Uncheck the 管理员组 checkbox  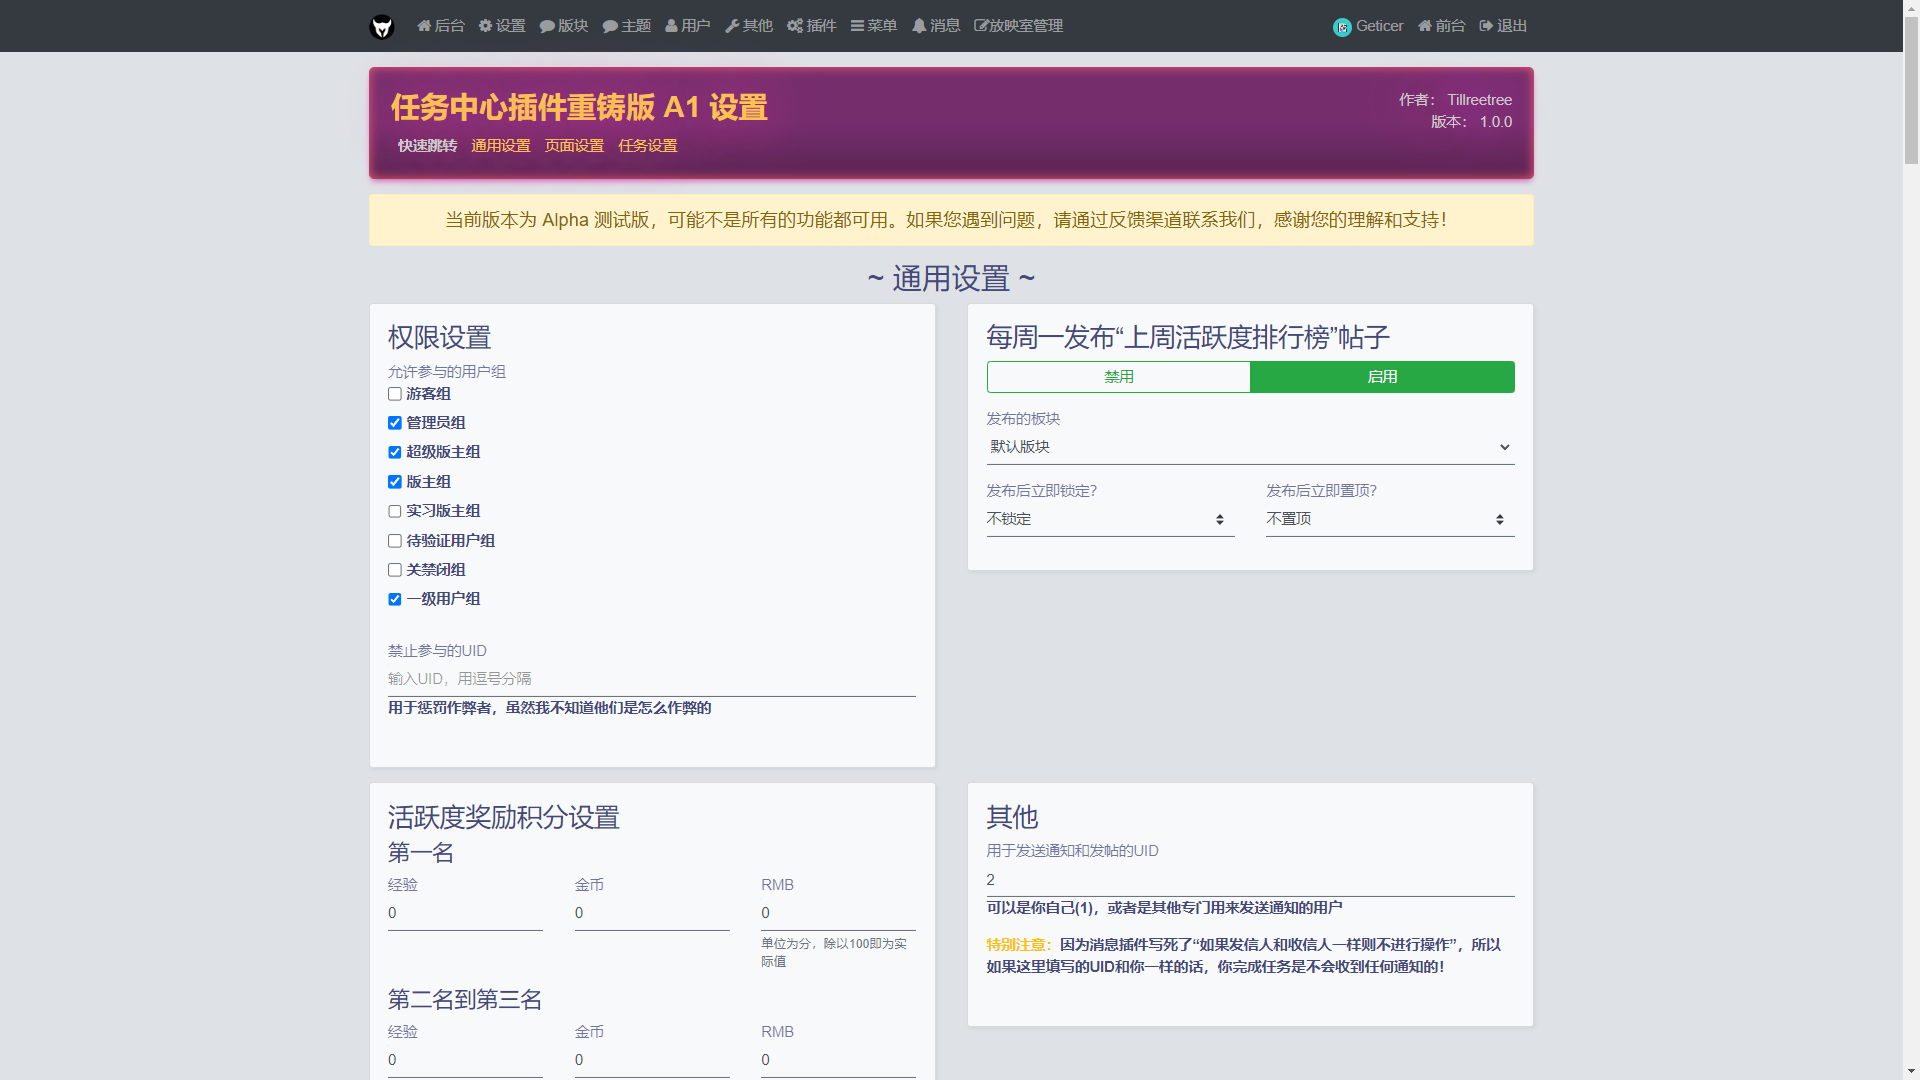click(395, 423)
